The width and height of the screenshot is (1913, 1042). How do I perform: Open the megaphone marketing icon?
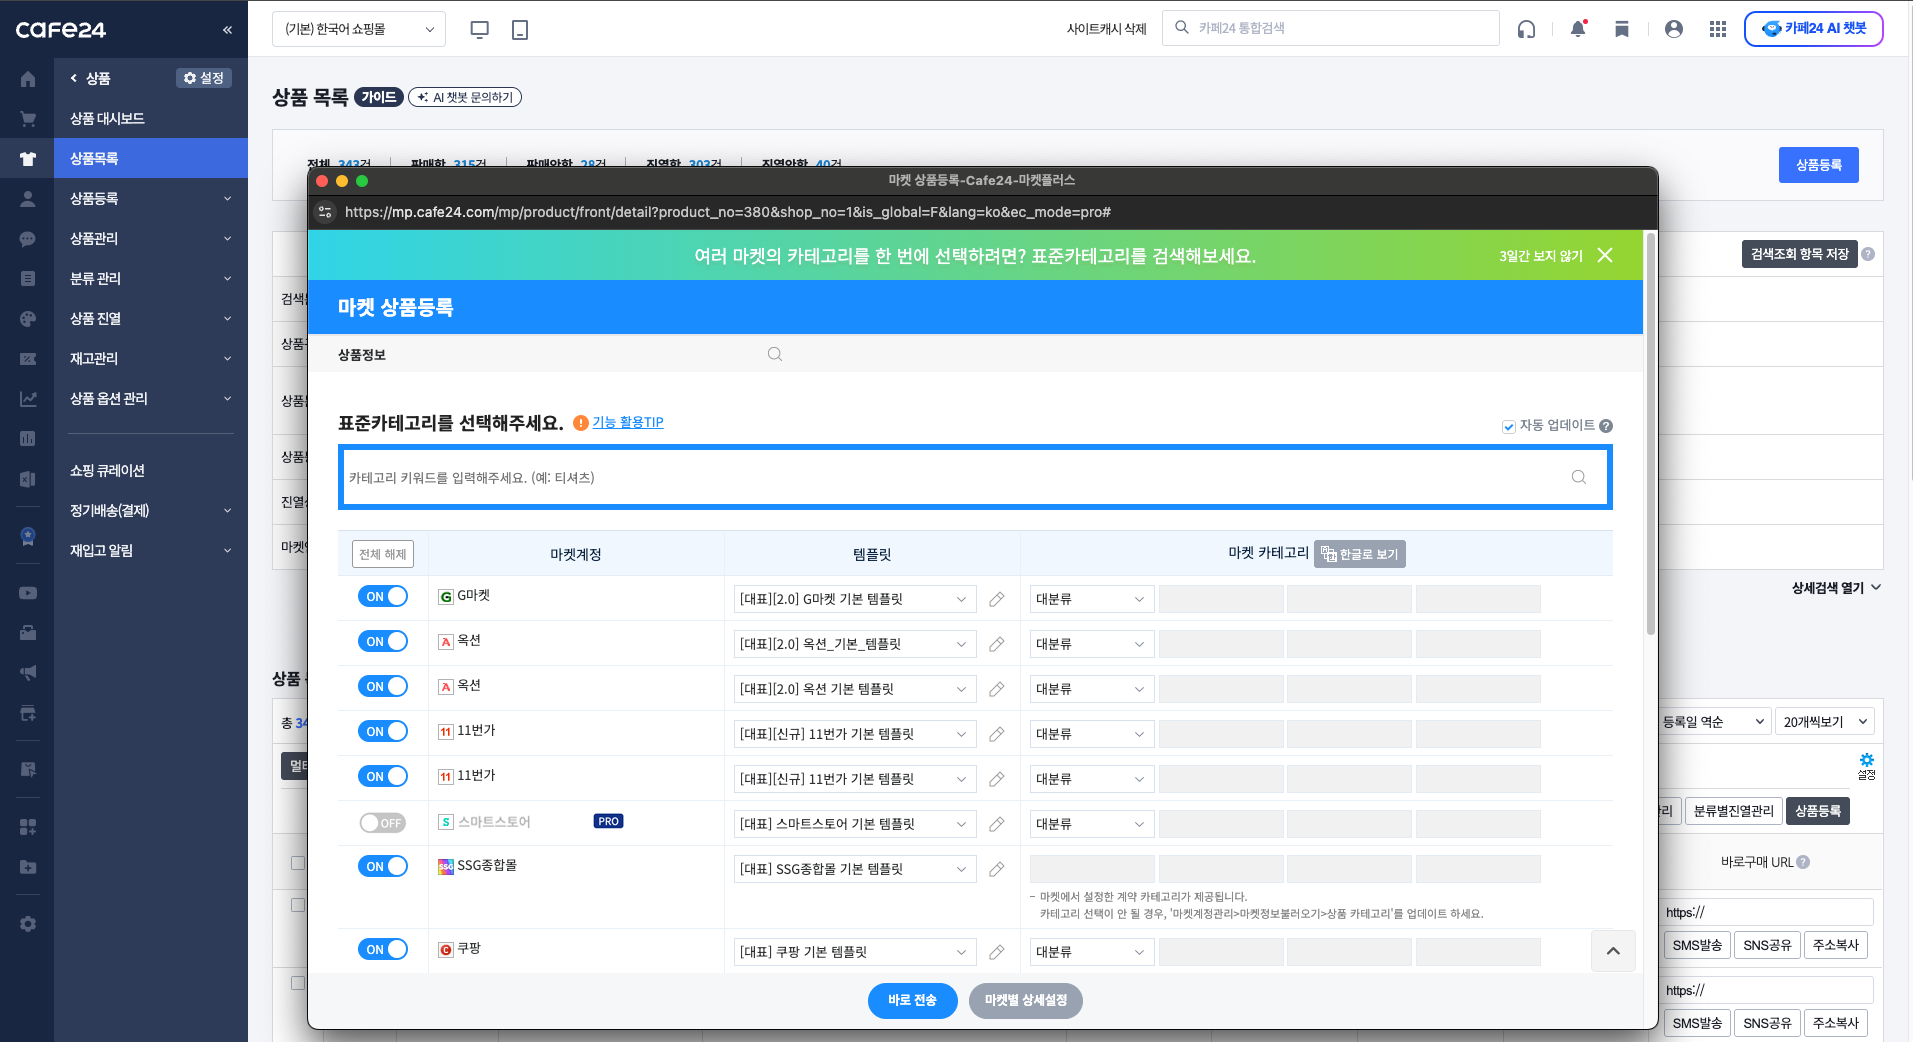tap(28, 673)
